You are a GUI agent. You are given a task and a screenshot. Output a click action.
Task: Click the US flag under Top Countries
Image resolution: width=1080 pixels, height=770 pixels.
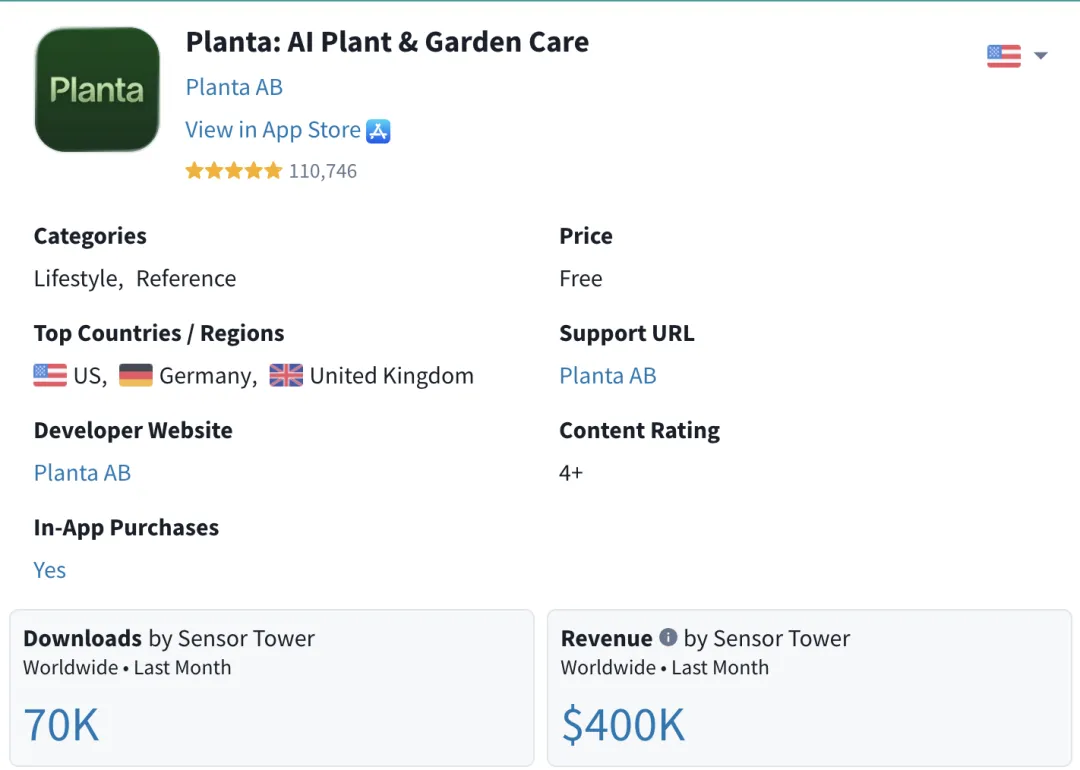pos(50,375)
